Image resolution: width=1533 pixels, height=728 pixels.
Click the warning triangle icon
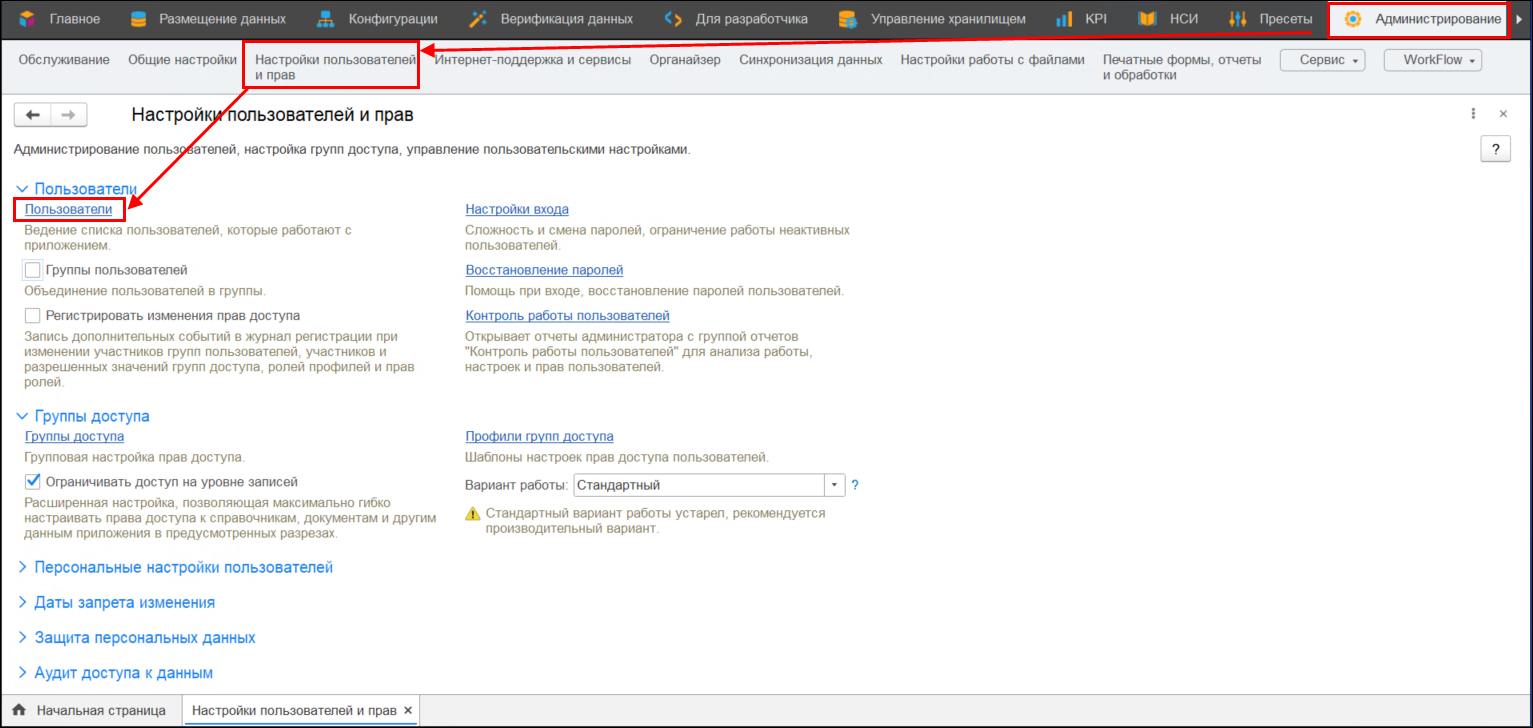tap(473, 514)
